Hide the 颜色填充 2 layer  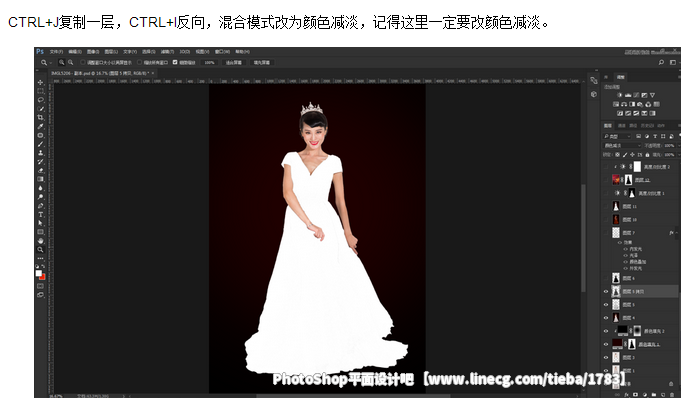click(x=606, y=331)
